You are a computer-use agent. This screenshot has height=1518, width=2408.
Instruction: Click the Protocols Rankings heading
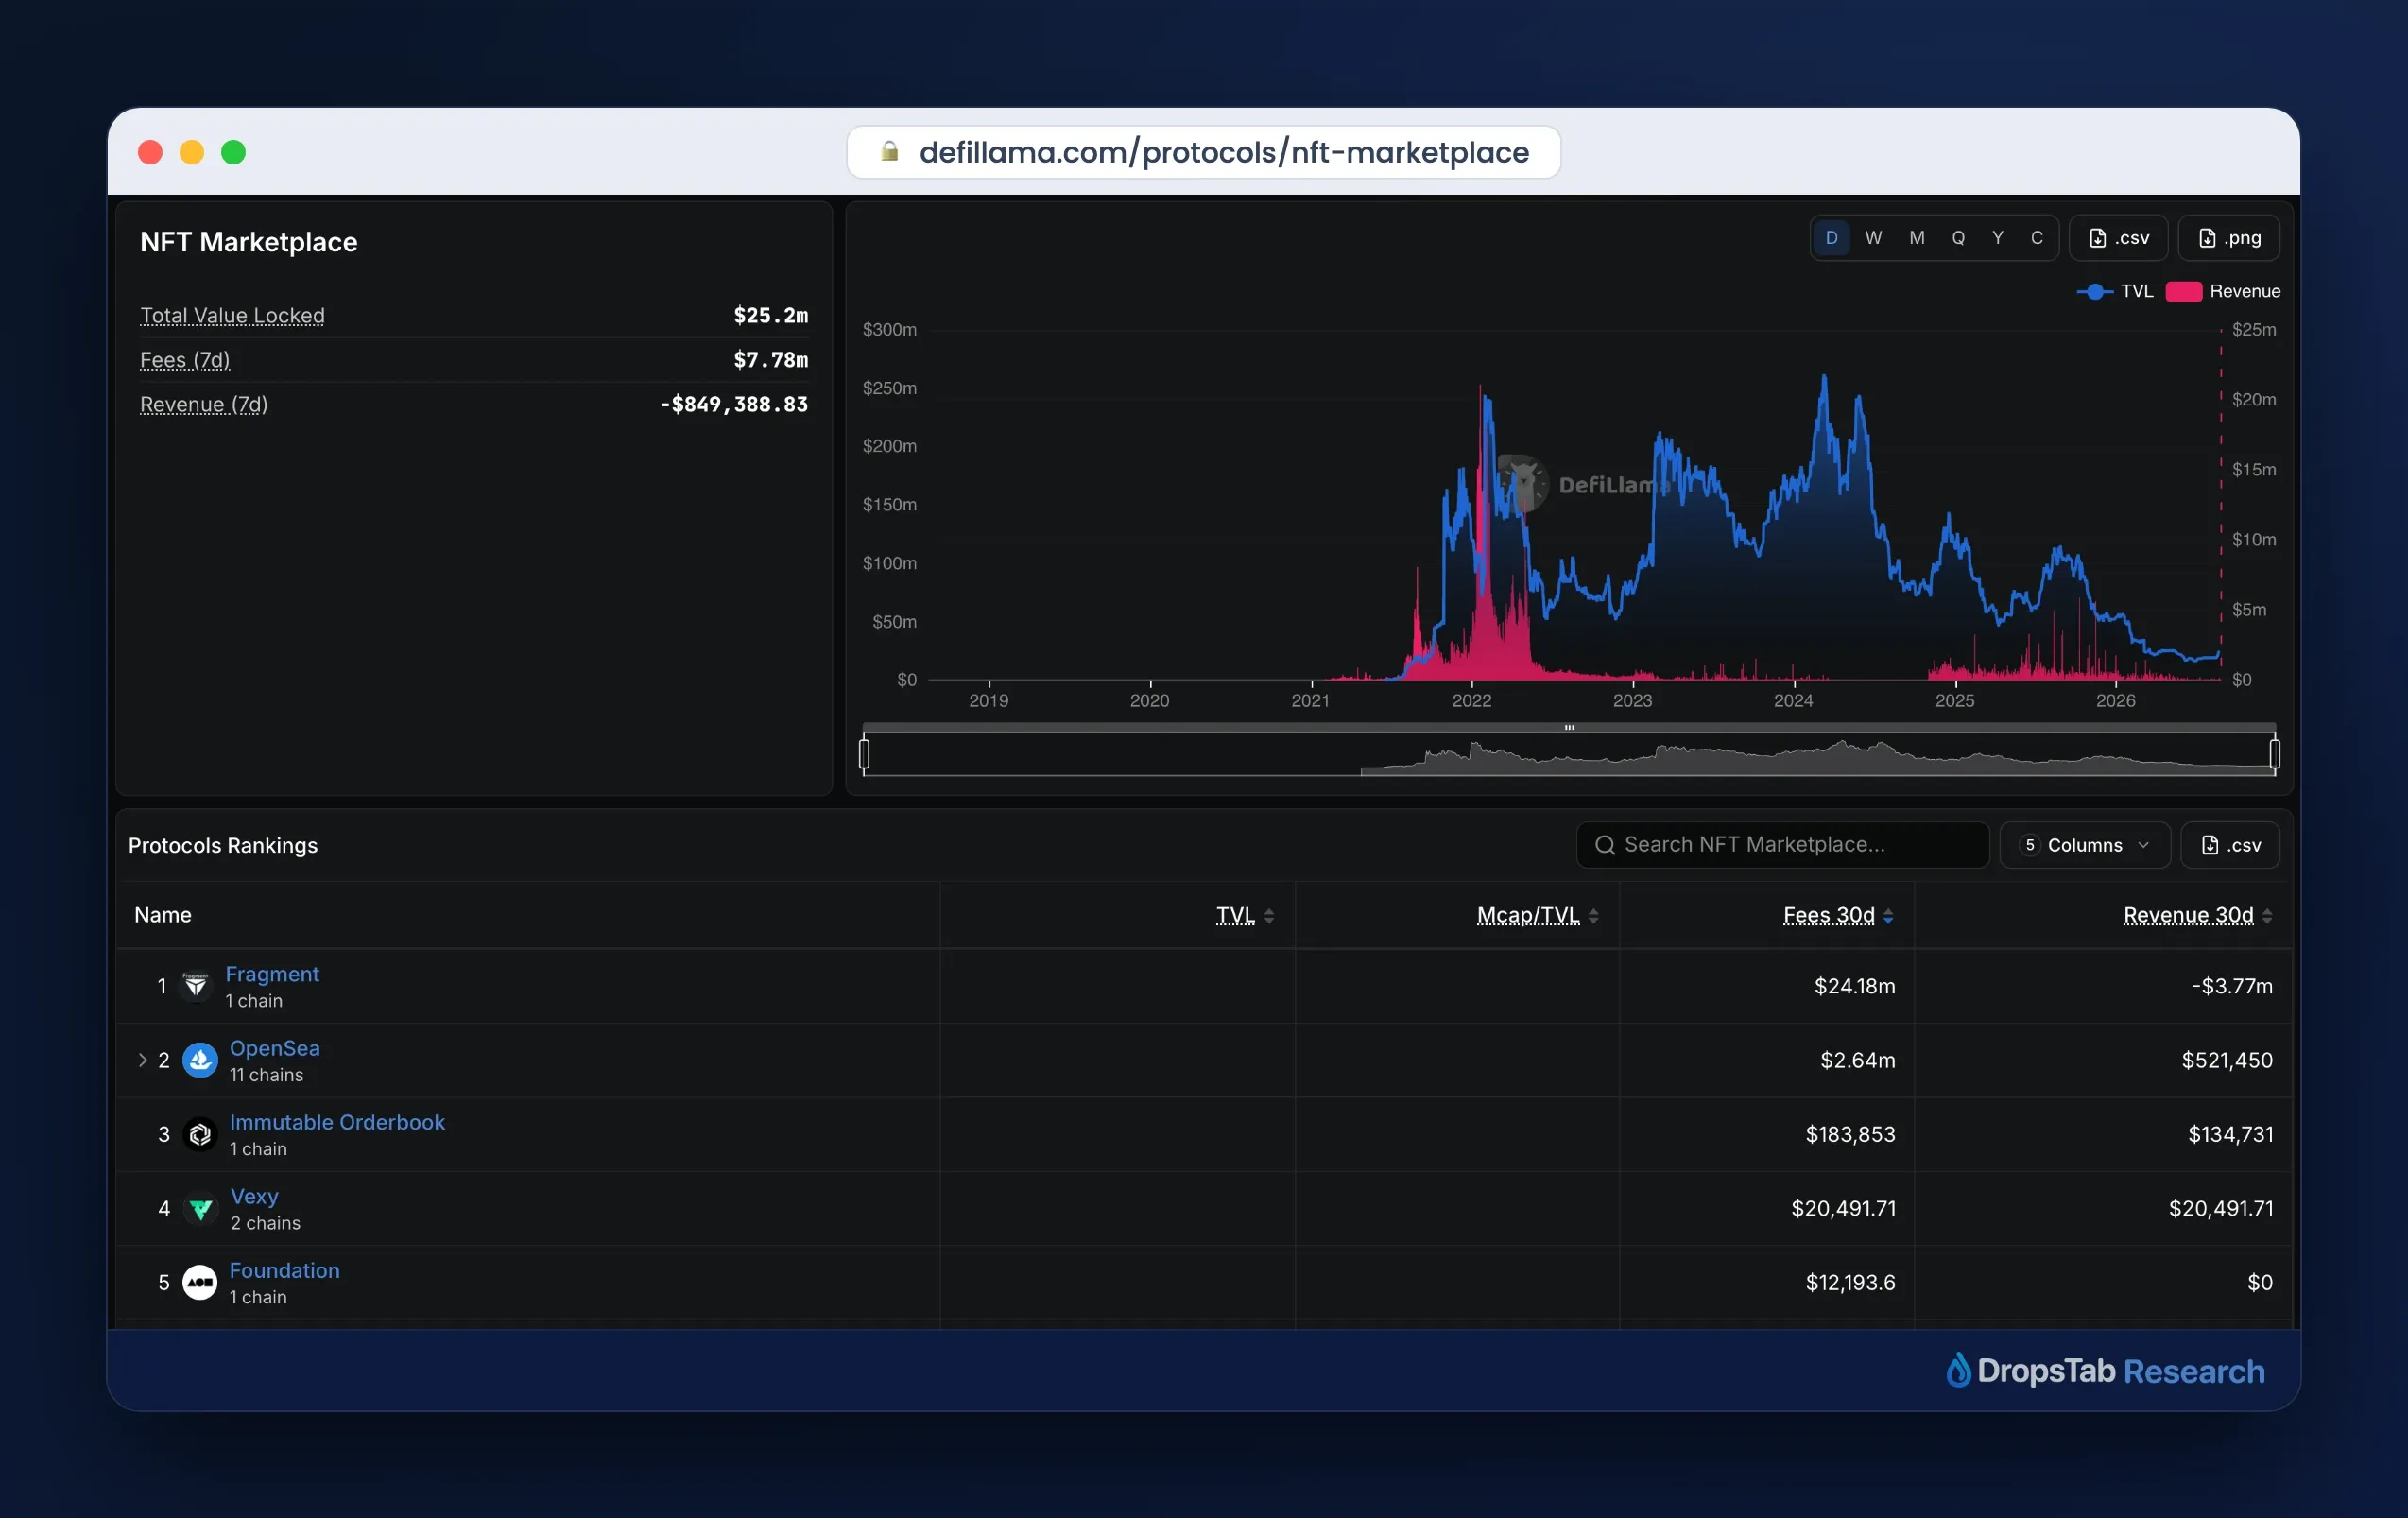223,845
